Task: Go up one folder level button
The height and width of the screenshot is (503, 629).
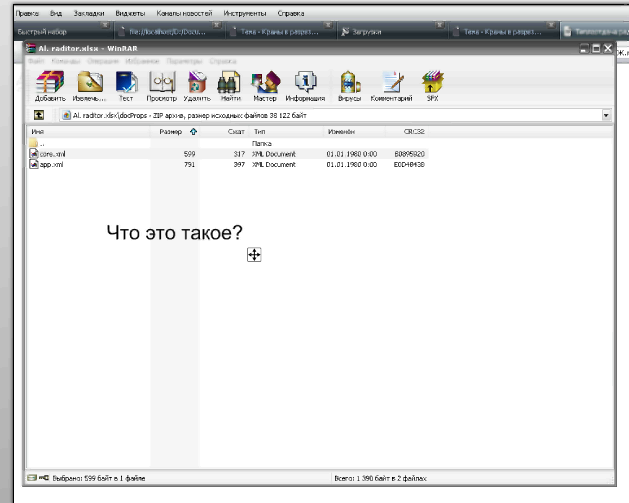Action: point(38,115)
